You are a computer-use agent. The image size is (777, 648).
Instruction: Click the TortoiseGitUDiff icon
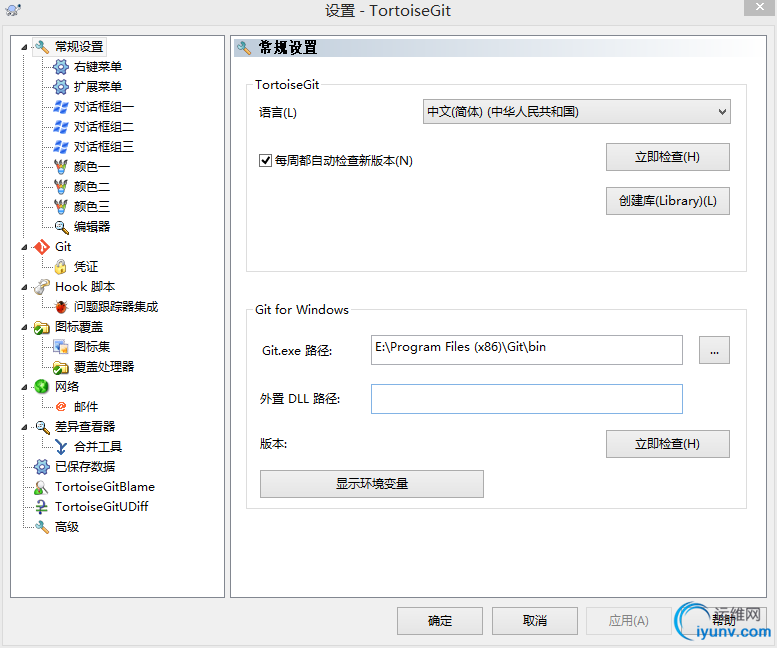[42, 507]
